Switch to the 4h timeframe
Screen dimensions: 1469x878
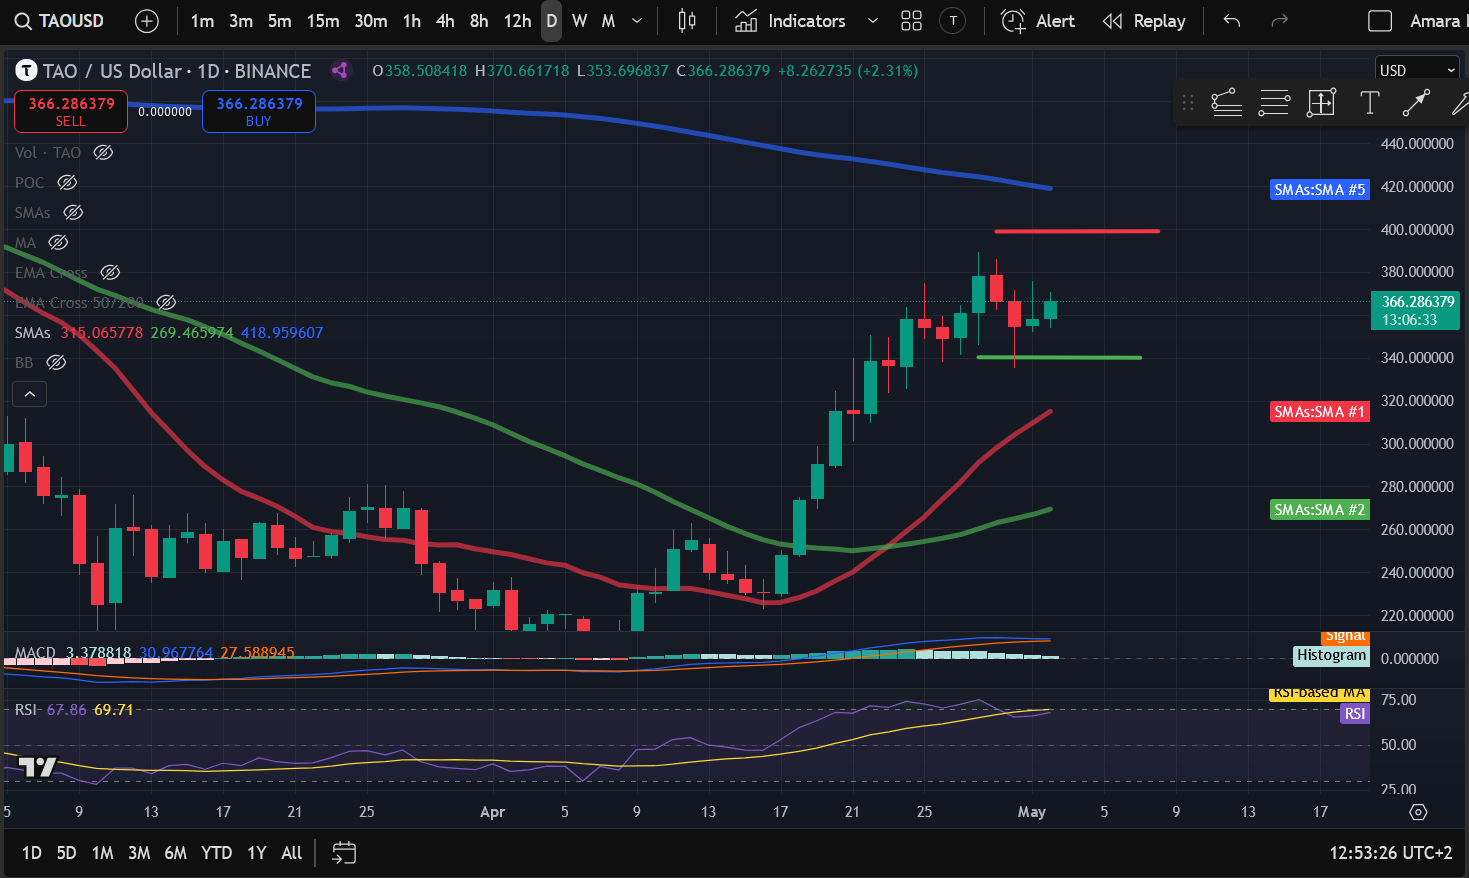[x=445, y=21]
